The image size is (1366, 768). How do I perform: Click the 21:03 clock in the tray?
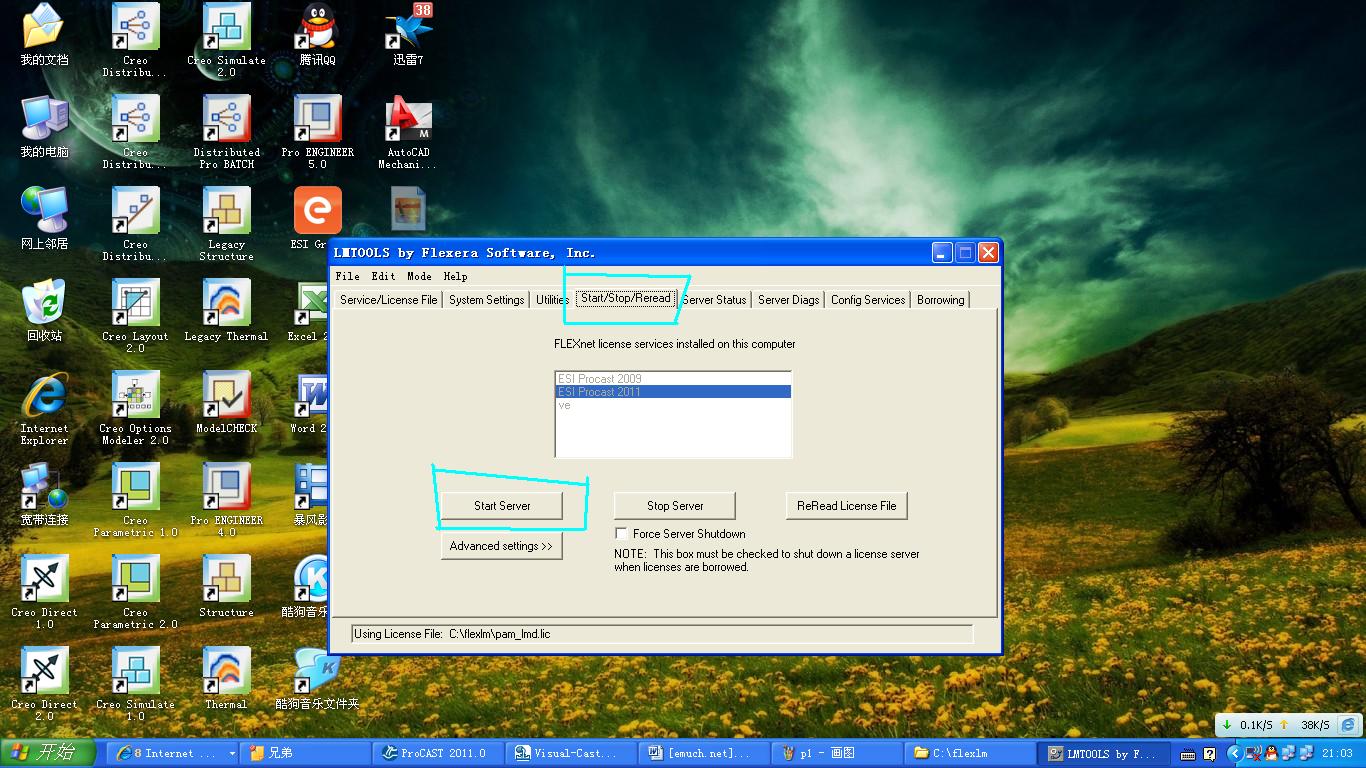1336,753
